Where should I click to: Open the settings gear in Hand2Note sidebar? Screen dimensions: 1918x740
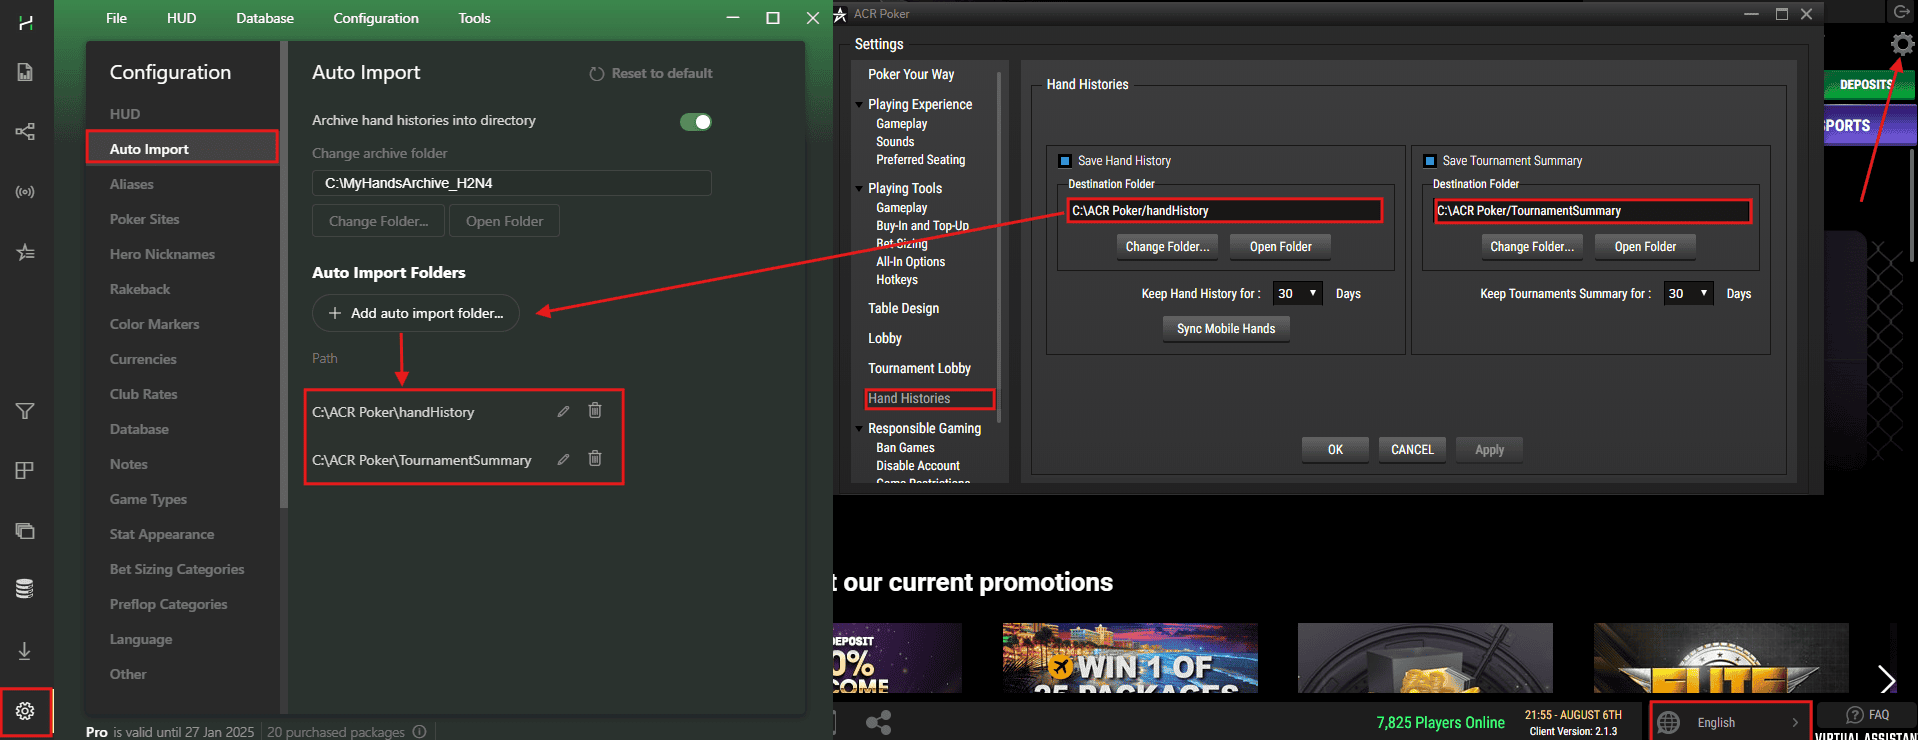pyautogui.click(x=25, y=711)
